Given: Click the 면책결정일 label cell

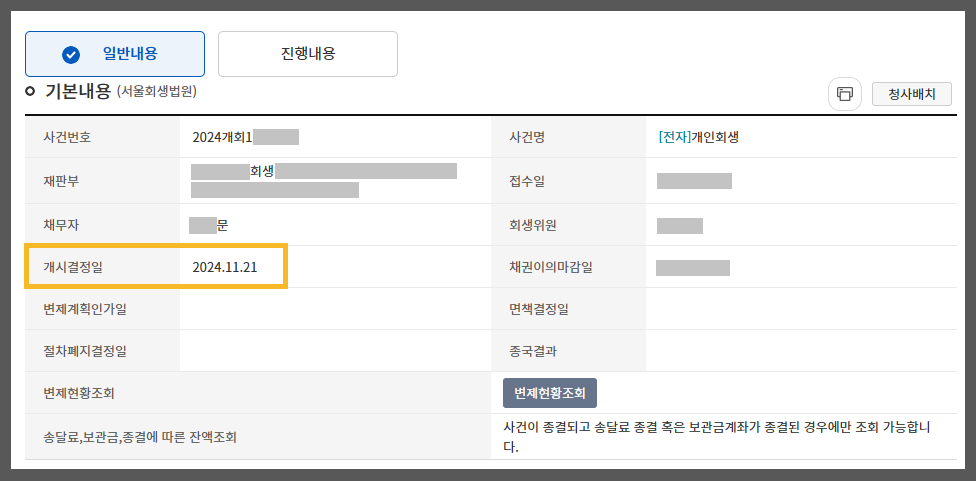Looking at the screenshot, I should (568, 309).
